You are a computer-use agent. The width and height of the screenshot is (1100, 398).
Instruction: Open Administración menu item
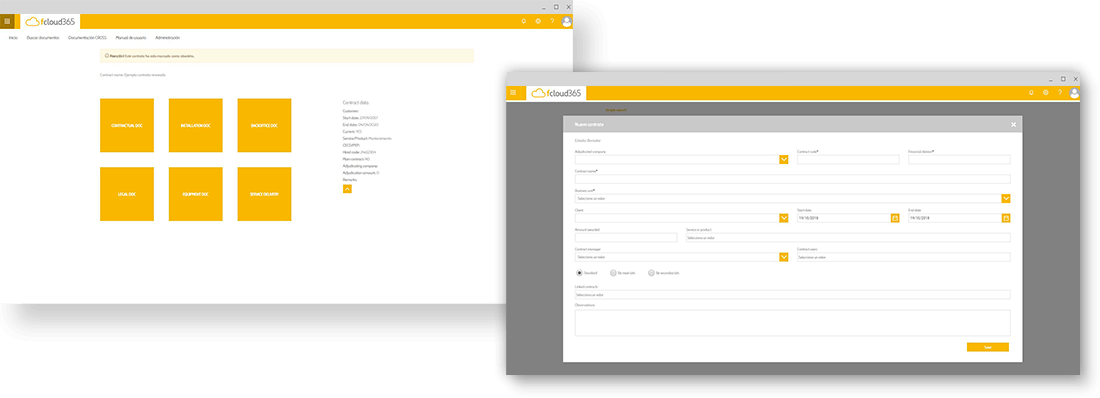coord(168,37)
